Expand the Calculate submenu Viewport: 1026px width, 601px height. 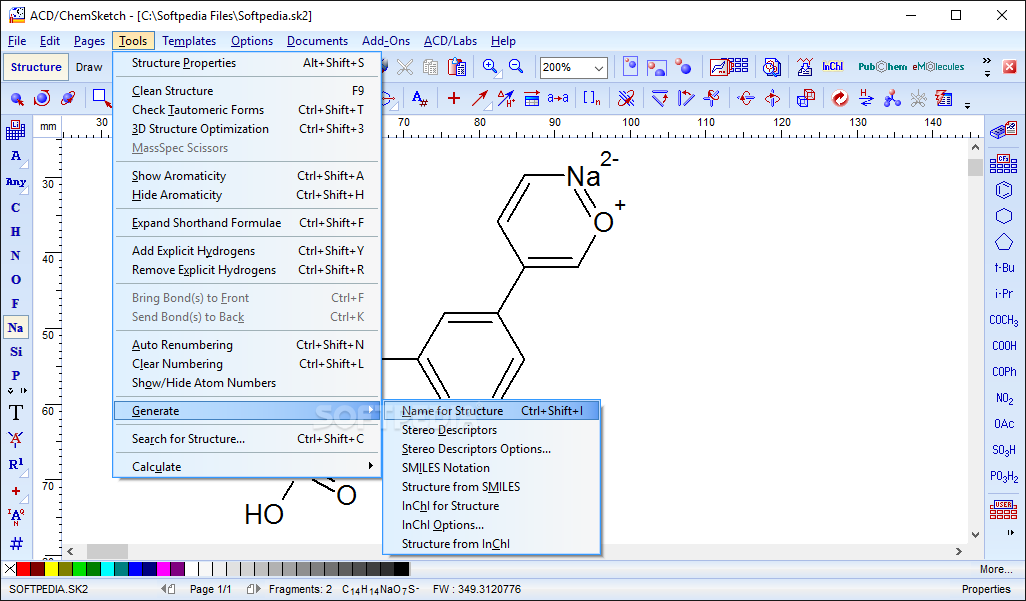tap(247, 467)
